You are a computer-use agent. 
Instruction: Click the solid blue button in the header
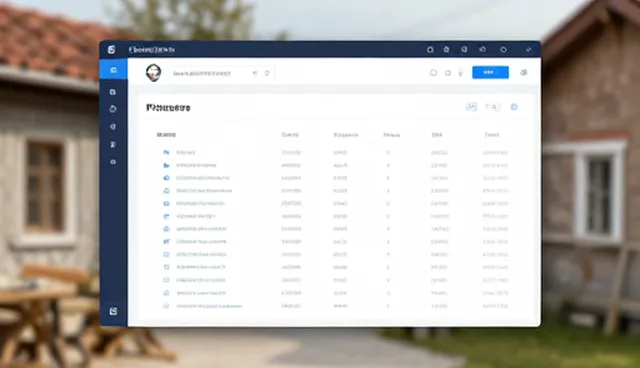click(490, 73)
